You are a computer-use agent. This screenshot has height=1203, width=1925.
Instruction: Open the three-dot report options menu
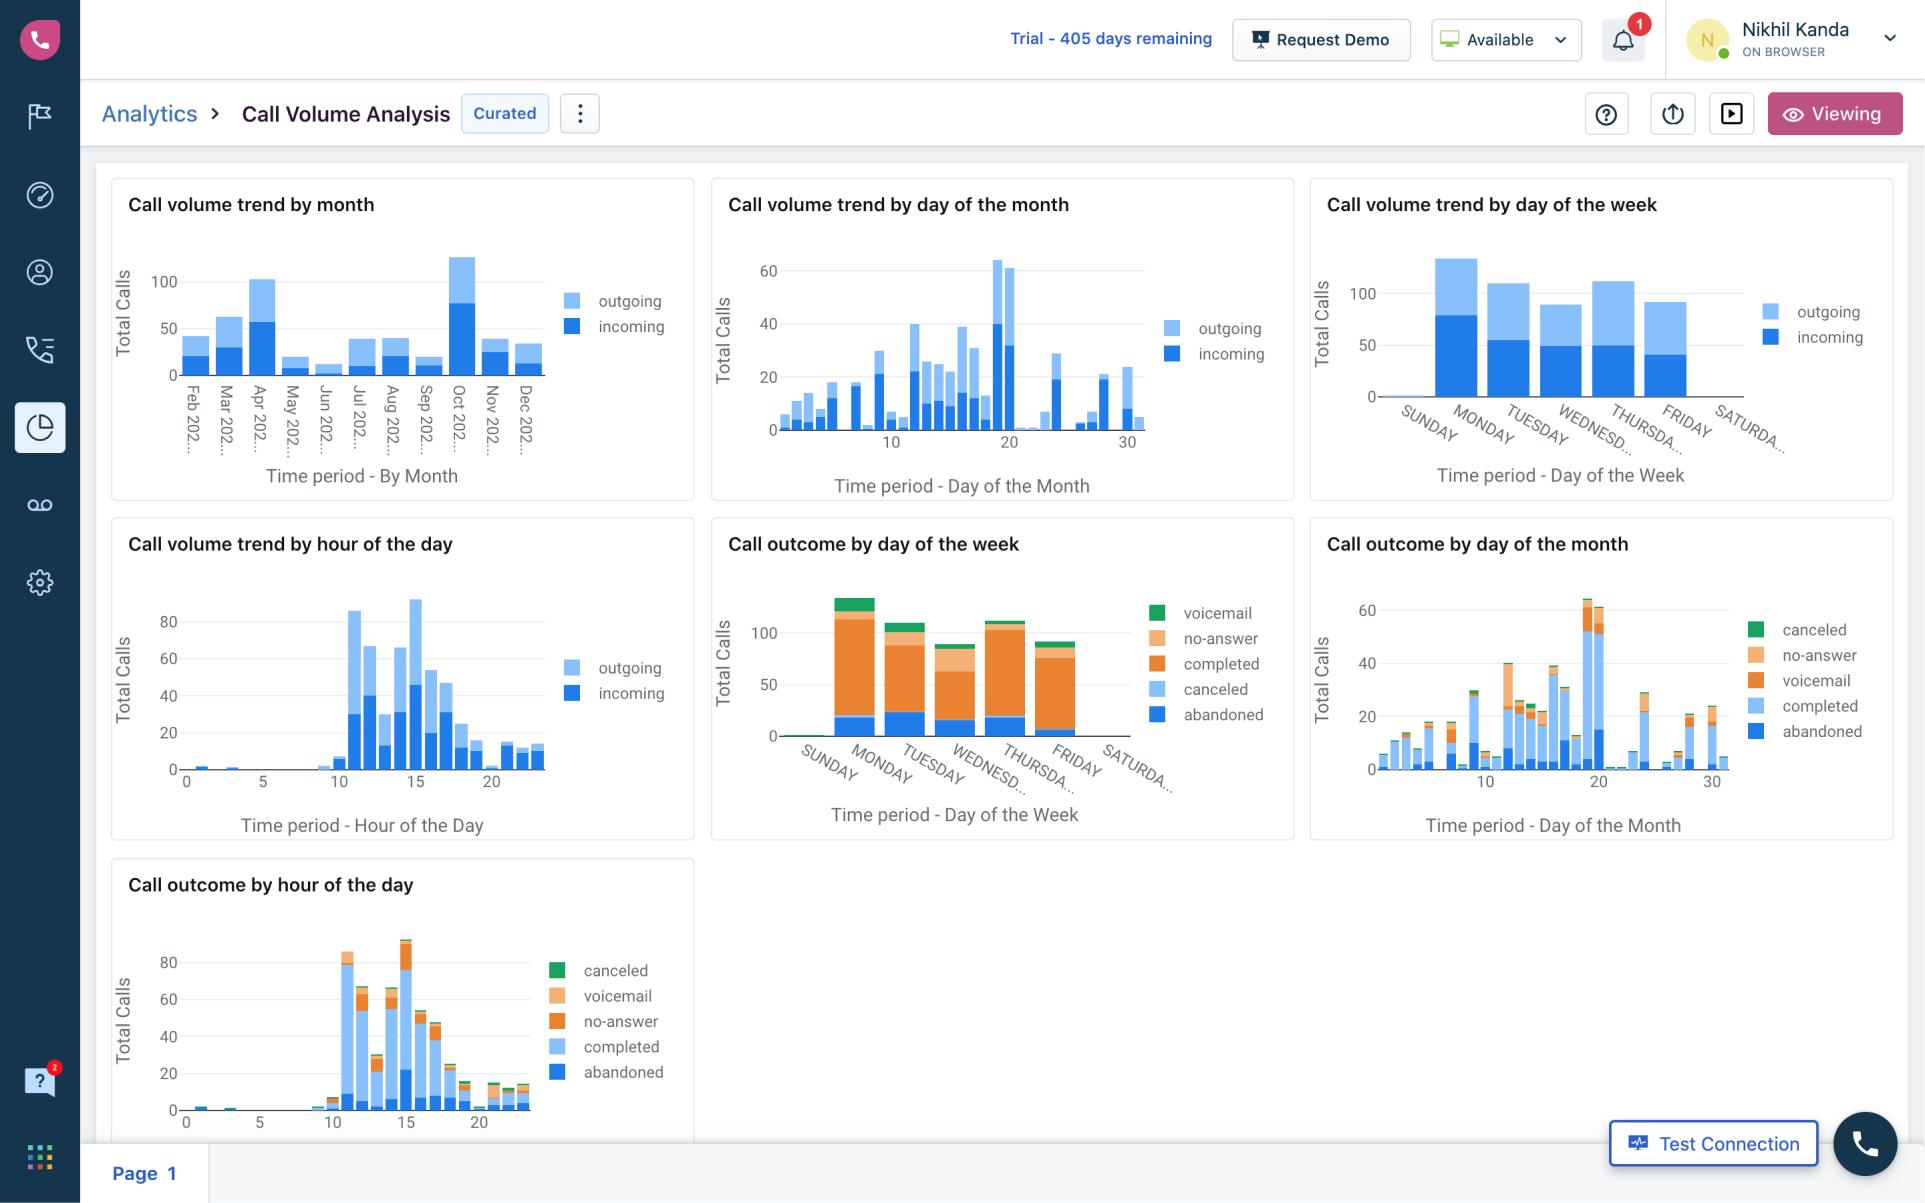[x=580, y=114]
